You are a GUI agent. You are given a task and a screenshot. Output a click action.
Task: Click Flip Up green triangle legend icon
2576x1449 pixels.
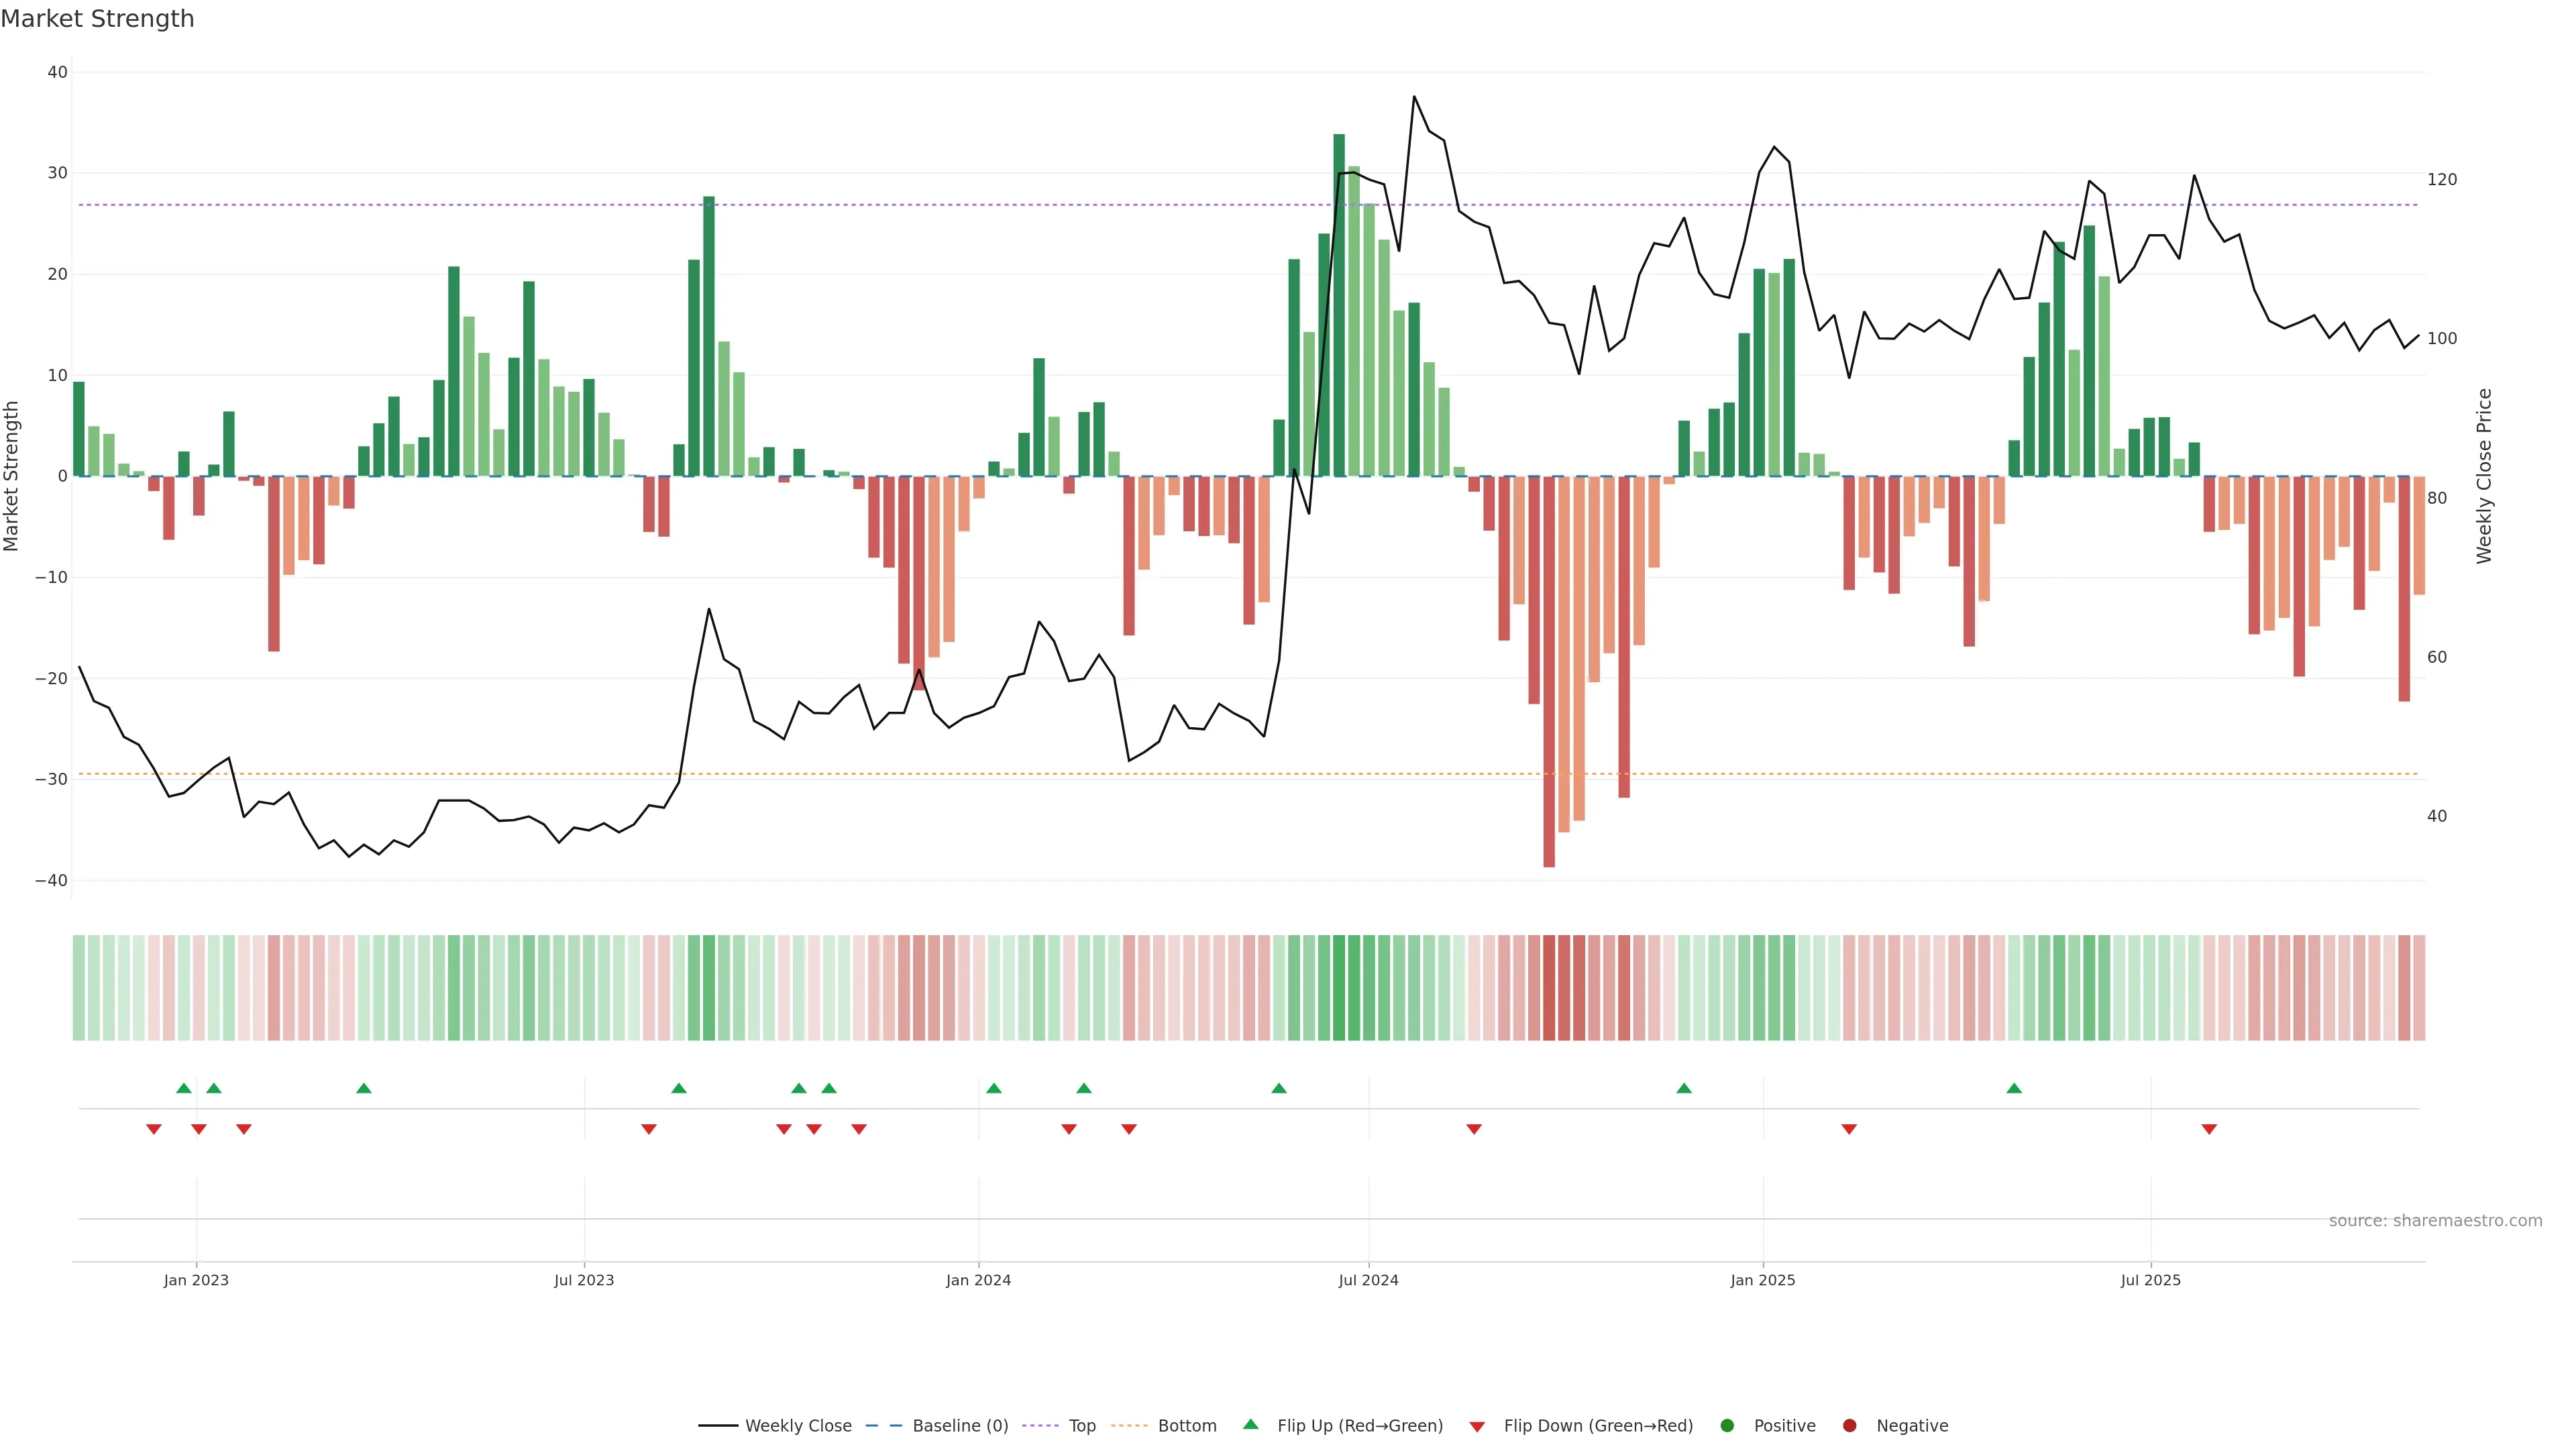(1250, 1424)
